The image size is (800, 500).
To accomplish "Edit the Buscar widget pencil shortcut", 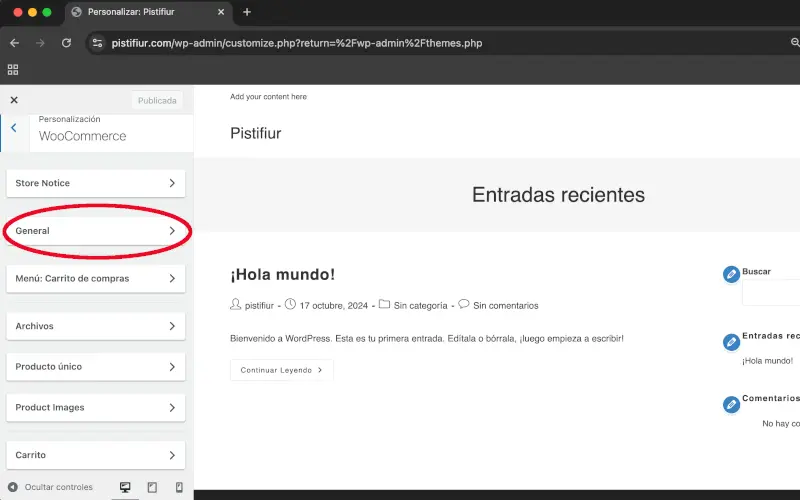I will click(x=731, y=274).
